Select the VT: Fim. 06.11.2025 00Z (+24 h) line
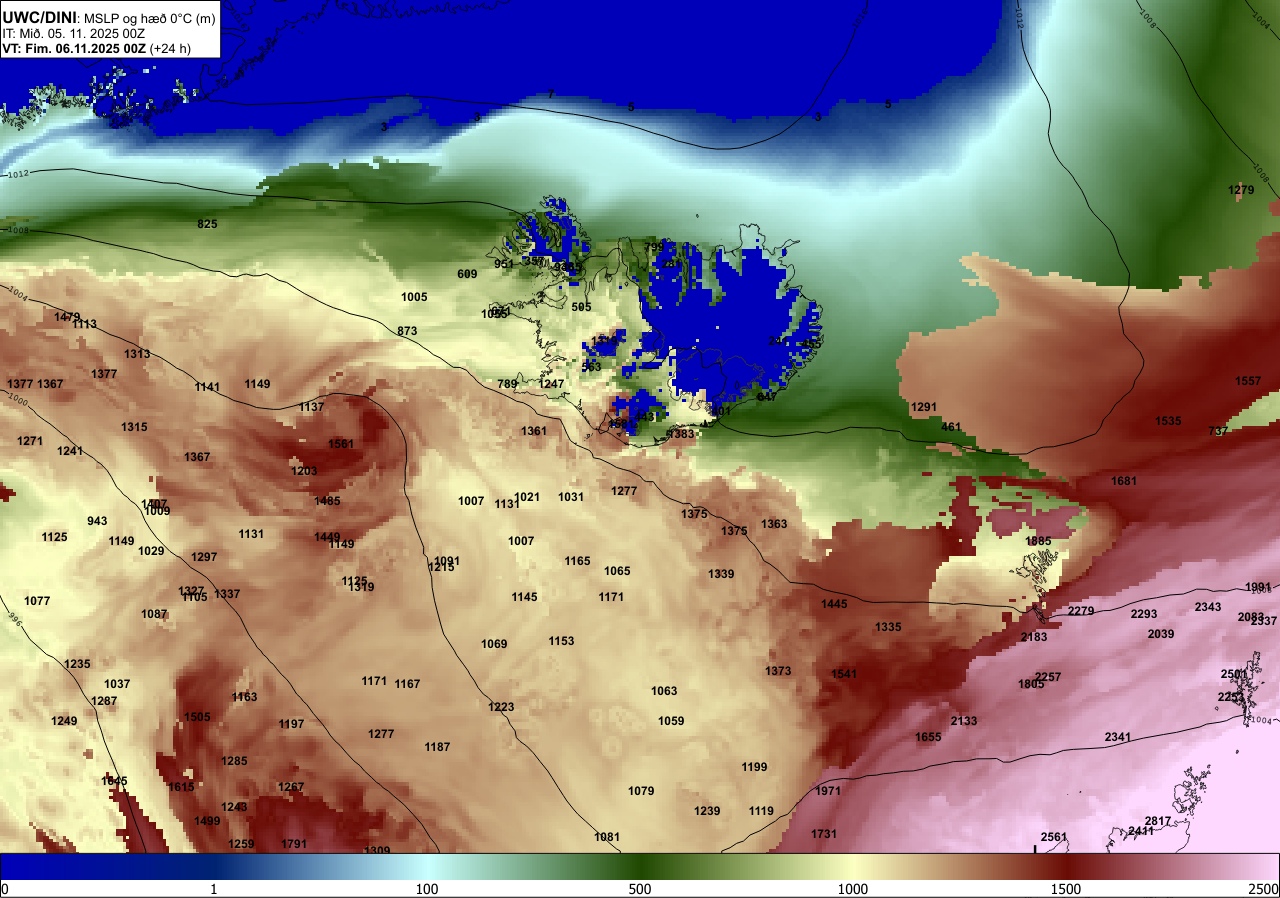This screenshot has height=898, width=1280. pyautogui.click(x=96, y=48)
